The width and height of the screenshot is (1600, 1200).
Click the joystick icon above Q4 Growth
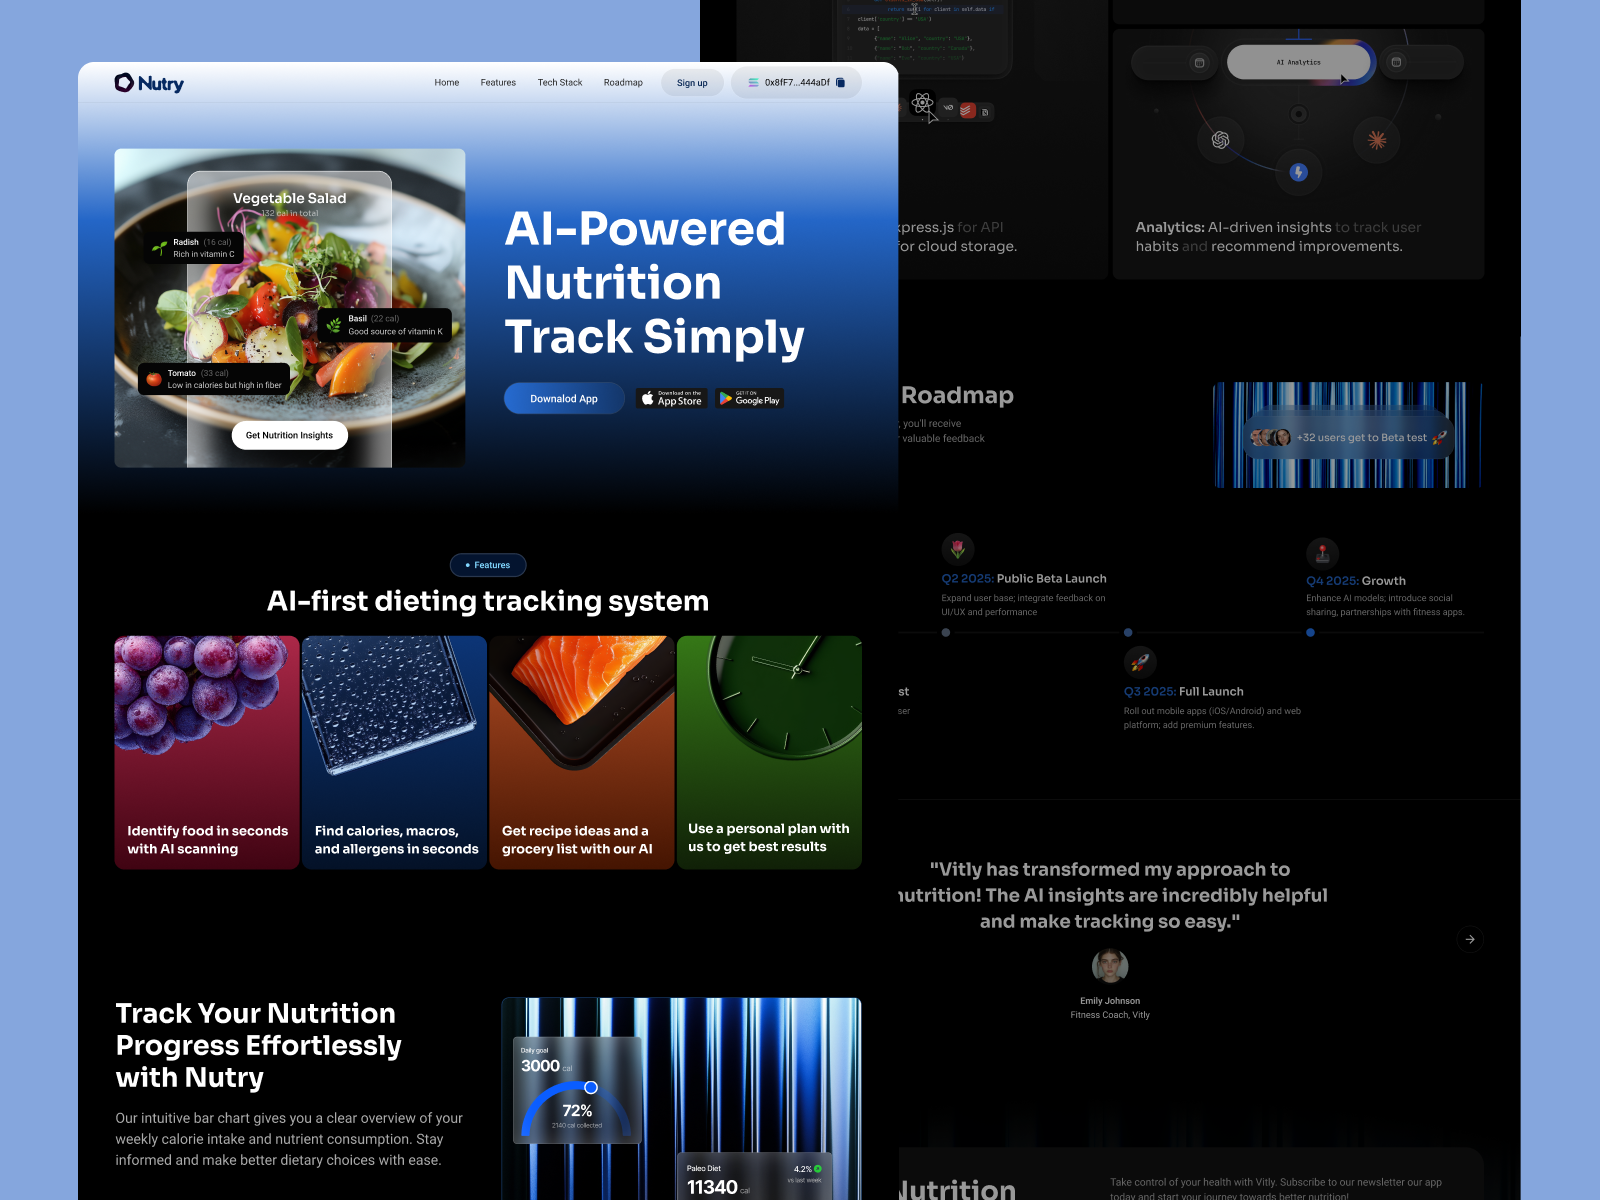(x=1322, y=552)
